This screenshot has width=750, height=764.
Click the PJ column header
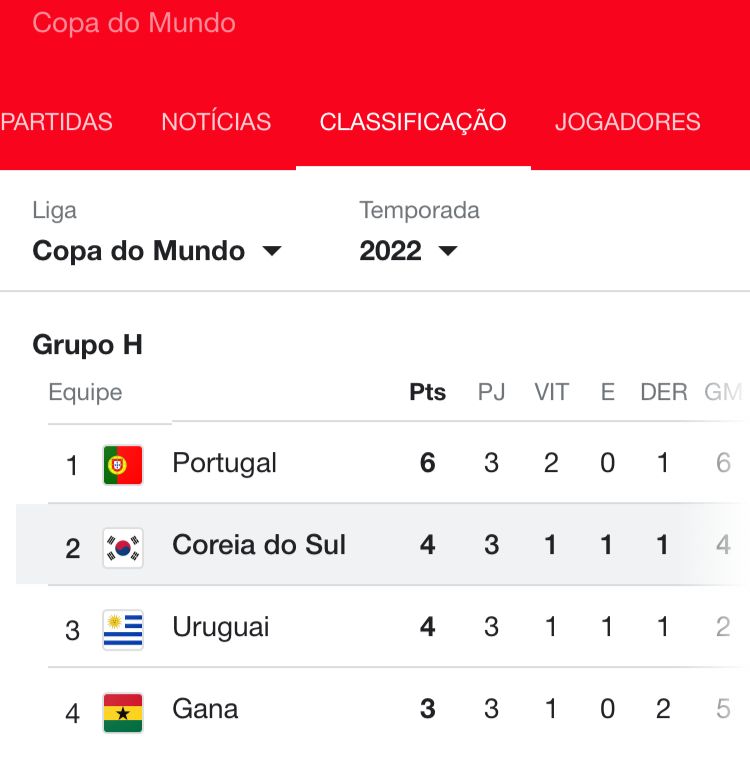pyautogui.click(x=491, y=392)
